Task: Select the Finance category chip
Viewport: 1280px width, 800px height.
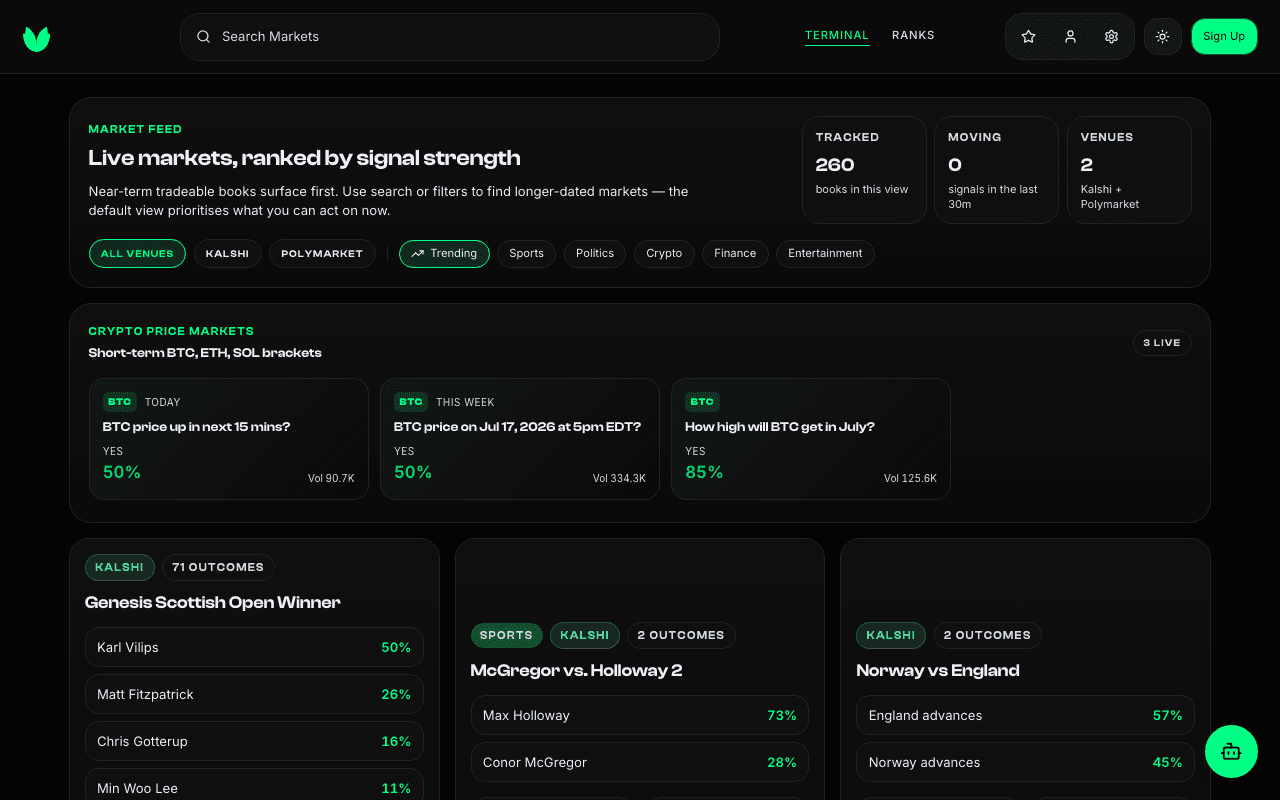Action: (735, 254)
